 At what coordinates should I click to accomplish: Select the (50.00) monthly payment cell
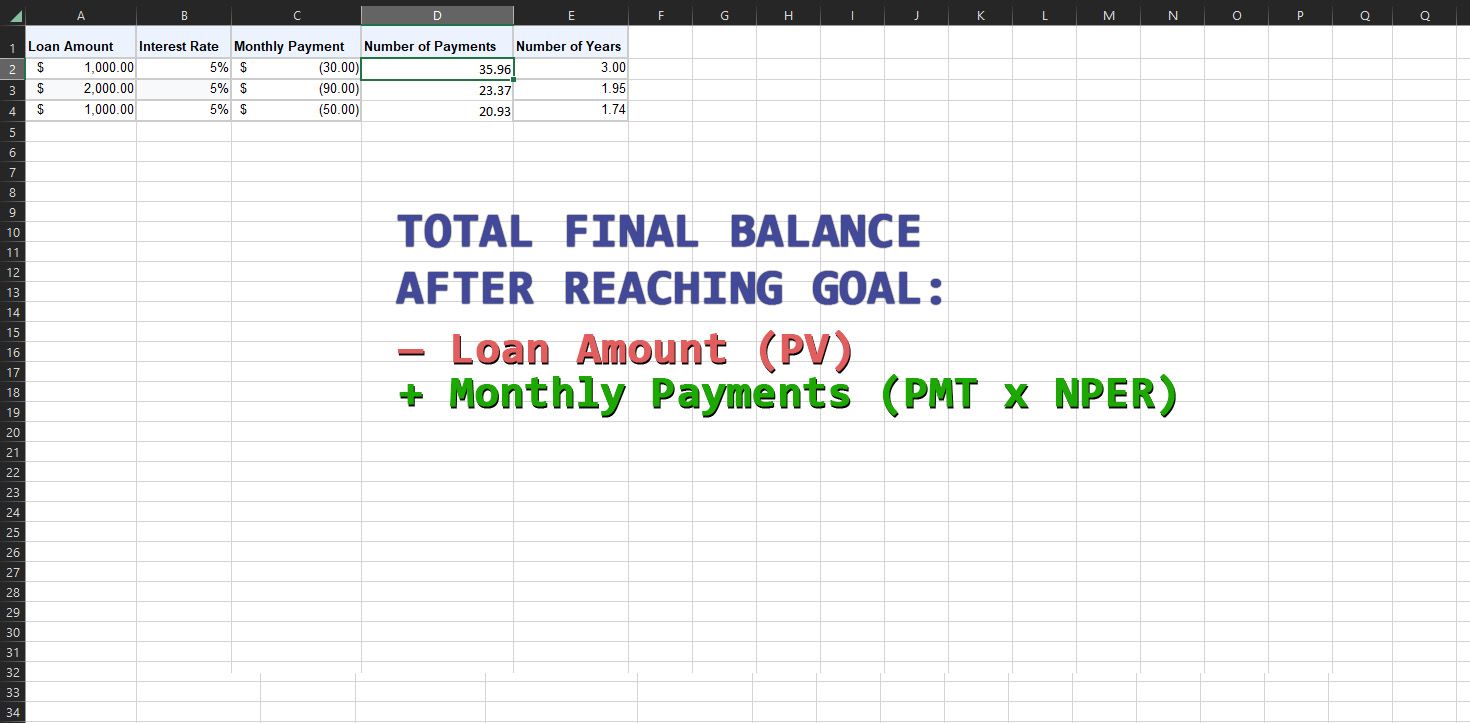296,110
